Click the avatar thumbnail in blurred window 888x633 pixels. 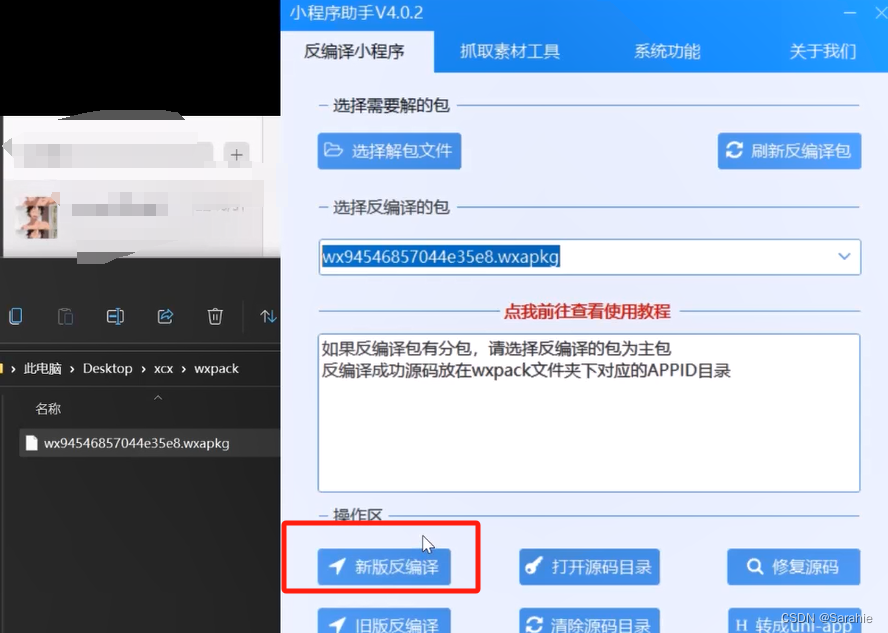click(37, 217)
